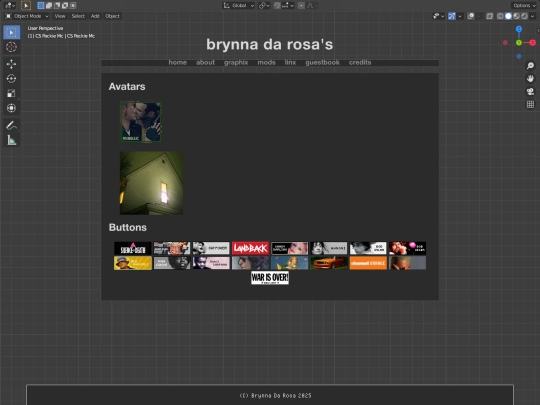Viewport: 540px width, 405px height.
Task: Select the Select Box tool in left toolbar
Action: tap(11, 32)
